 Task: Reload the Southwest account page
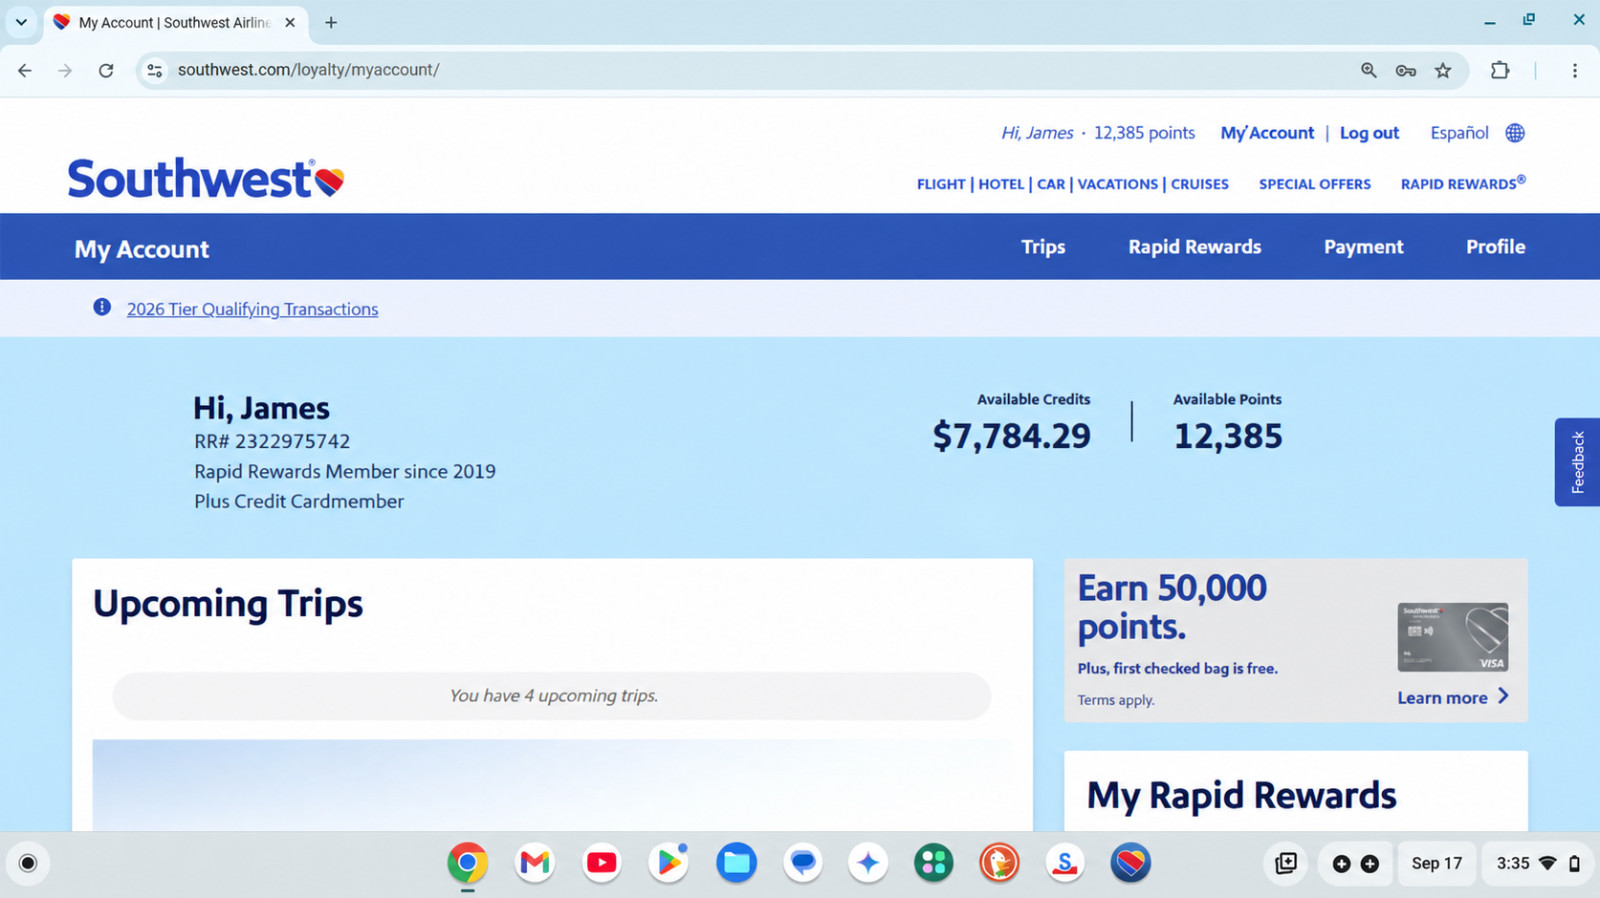(106, 70)
